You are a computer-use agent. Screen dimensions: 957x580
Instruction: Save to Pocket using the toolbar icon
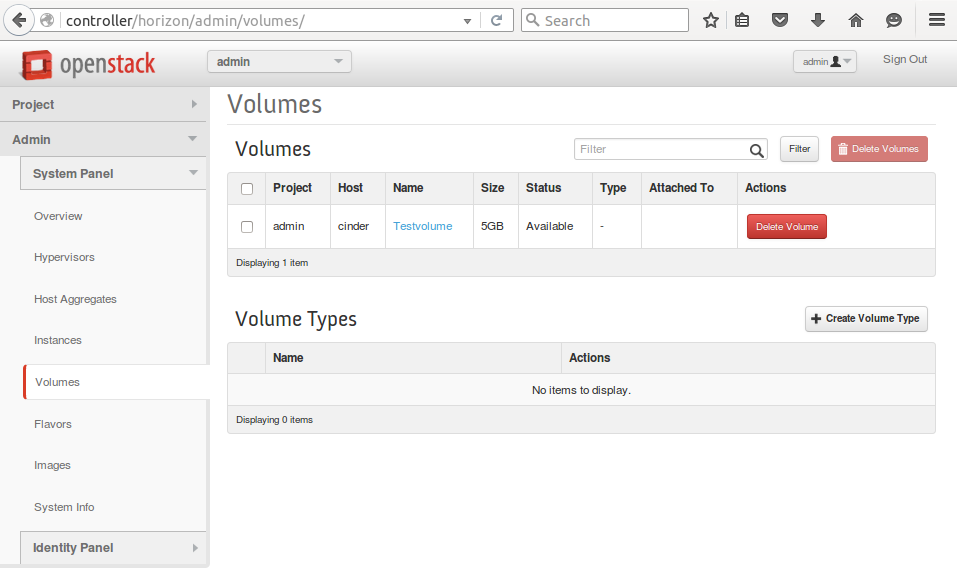click(780, 20)
